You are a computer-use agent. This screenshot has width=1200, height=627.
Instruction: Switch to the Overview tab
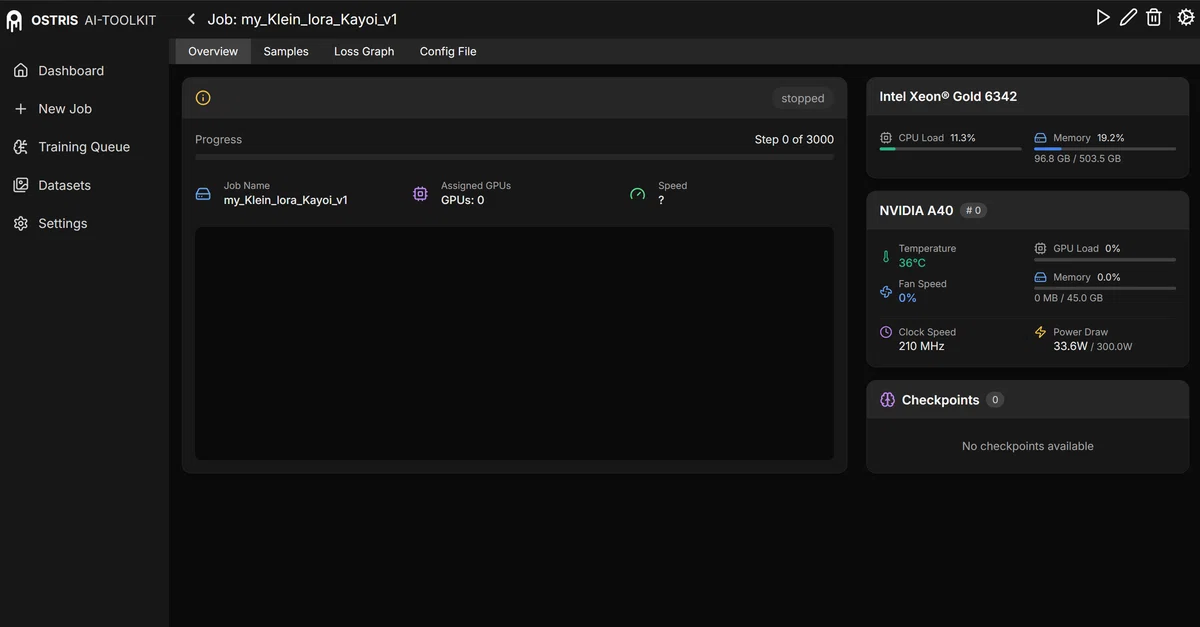(x=213, y=51)
